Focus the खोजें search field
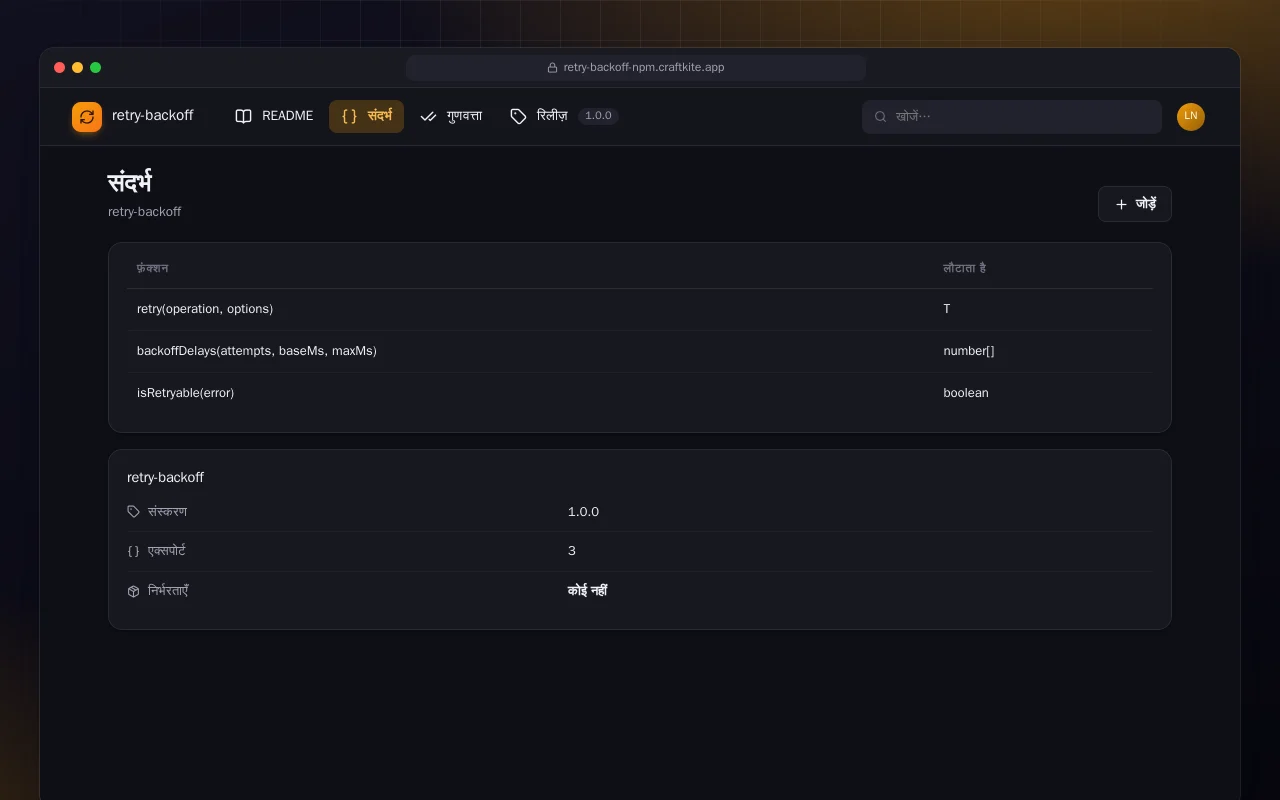Image resolution: width=1280 pixels, height=800 pixels. (x=1012, y=117)
